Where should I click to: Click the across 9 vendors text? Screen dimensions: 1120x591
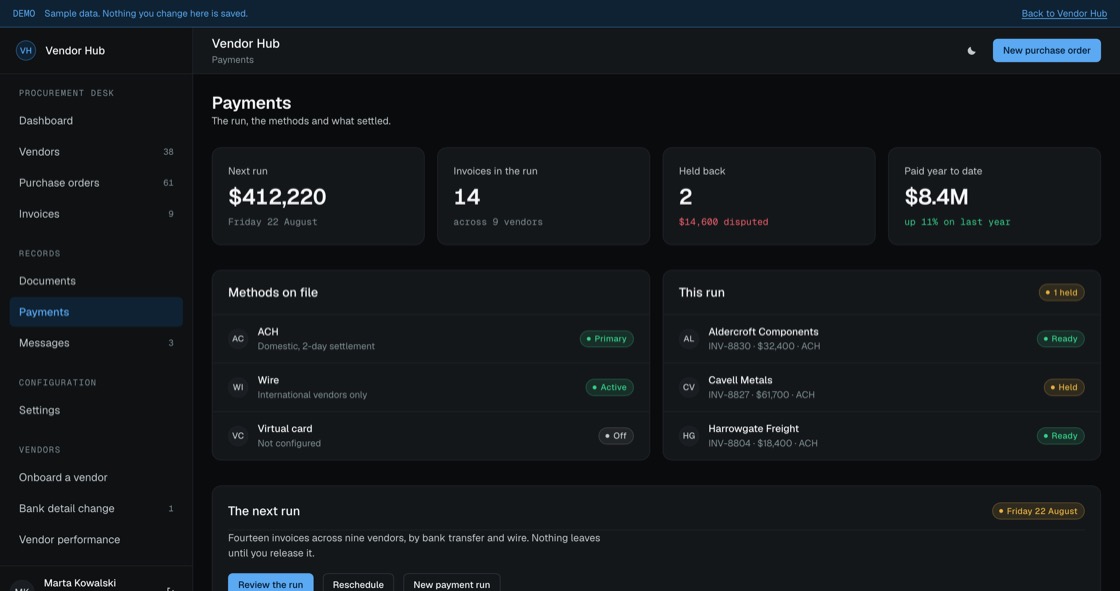[x=498, y=222]
